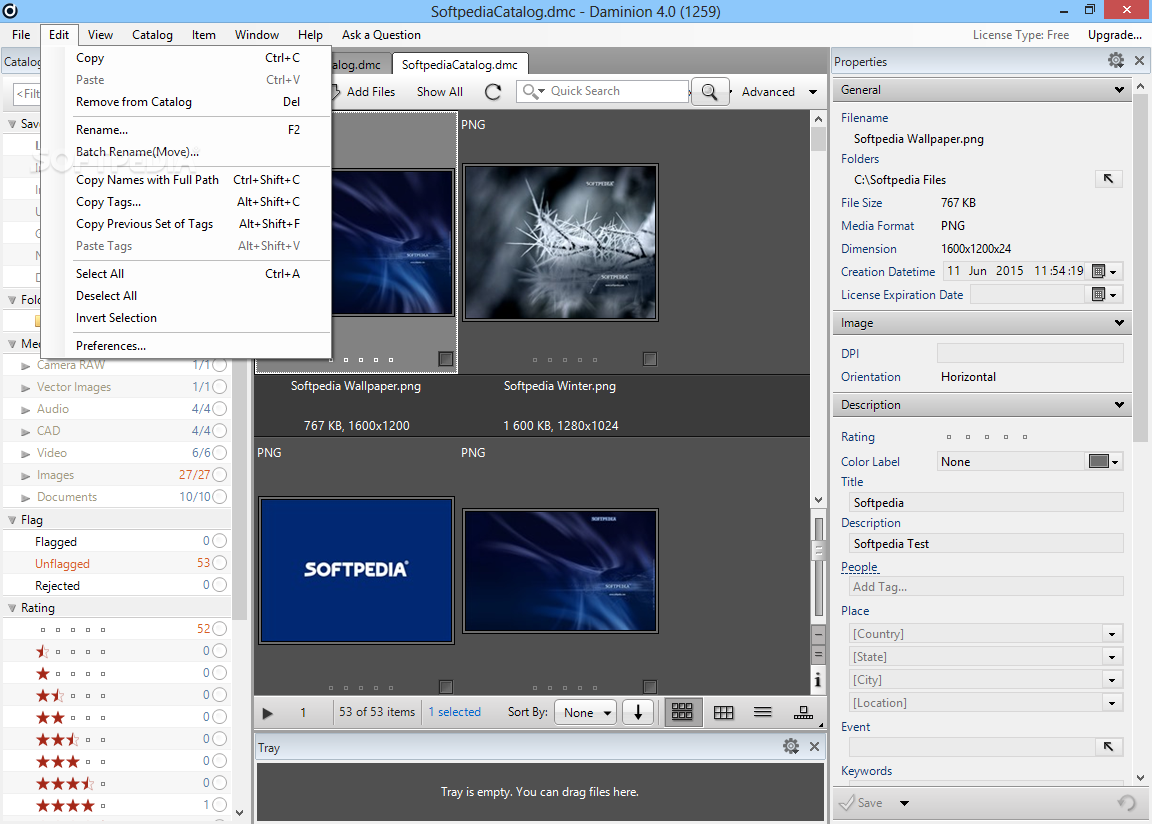Toggle checkbox on Softpedia Winter thumbnail
This screenshot has width=1152, height=824.
(649, 358)
